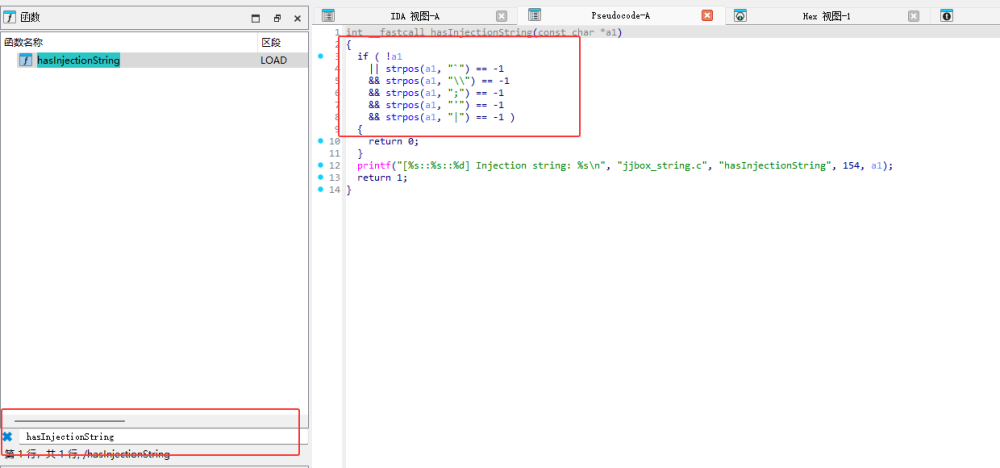Click the Pseudocode-A tab icon
Screen dimensions: 1000x468
(534, 16)
